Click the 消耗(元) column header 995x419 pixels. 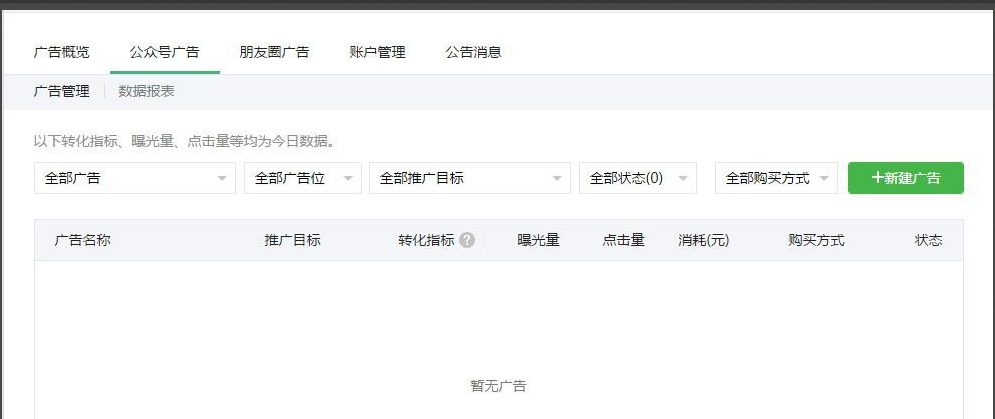[x=704, y=241]
